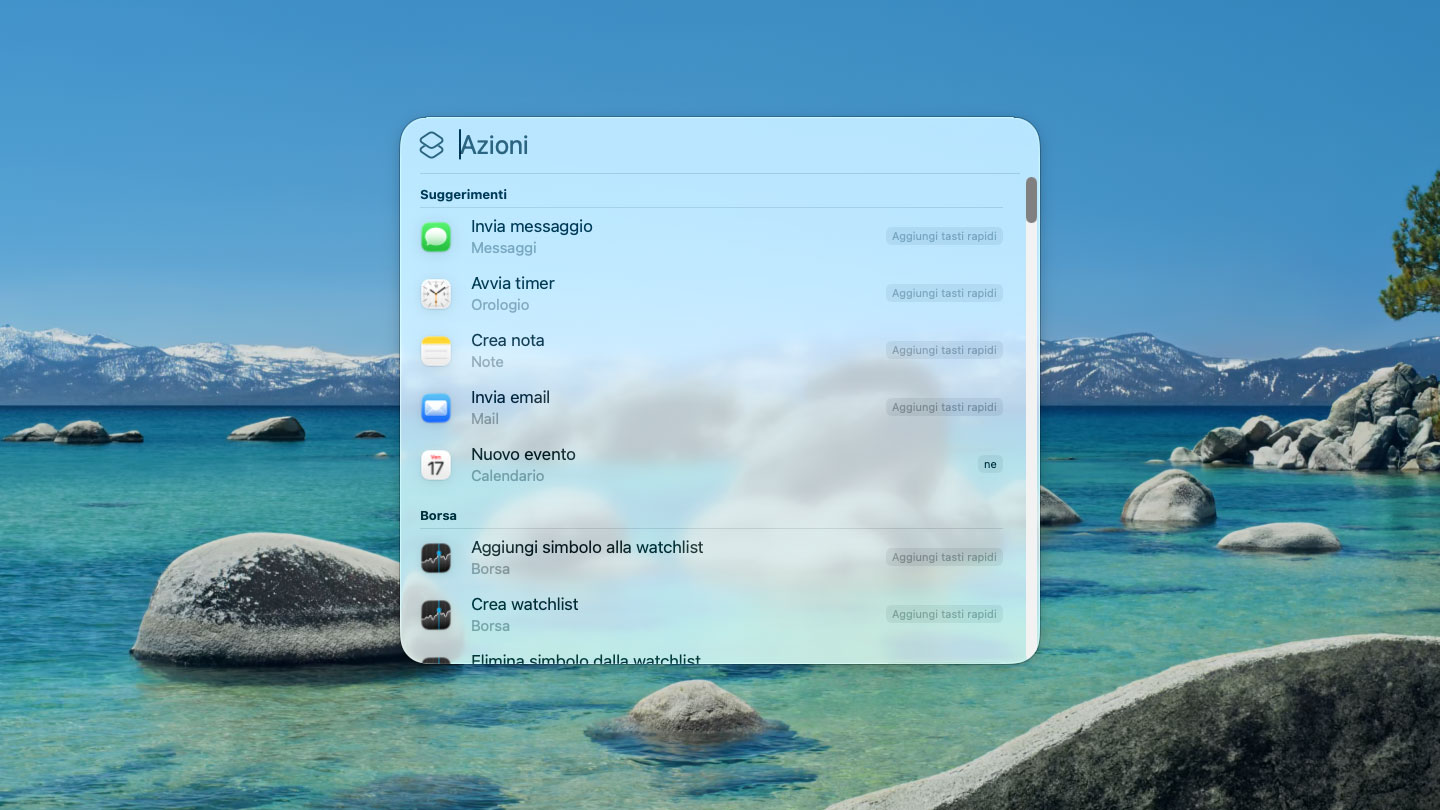Add shortcut for Aggiungi simbolo alla watchlist
Image resolution: width=1440 pixels, height=810 pixels.
coord(944,557)
